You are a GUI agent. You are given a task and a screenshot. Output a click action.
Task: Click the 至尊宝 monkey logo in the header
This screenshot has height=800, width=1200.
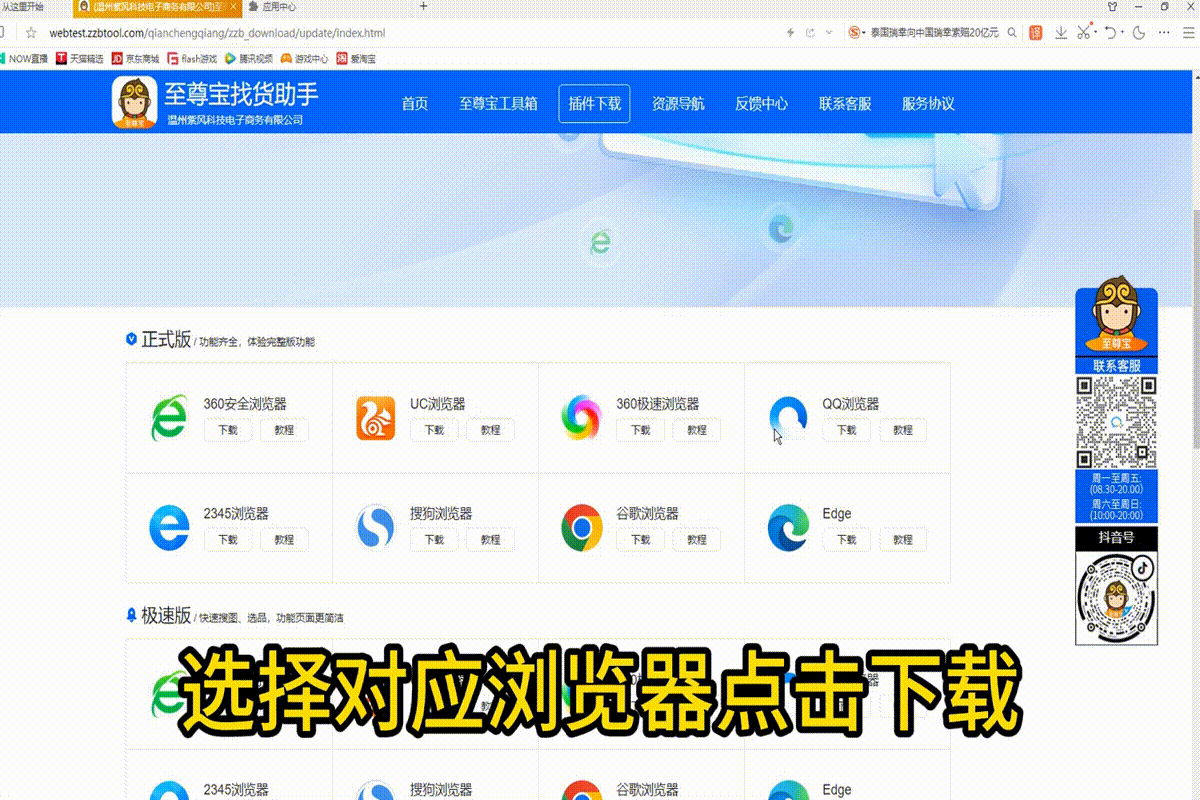coord(134,103)
